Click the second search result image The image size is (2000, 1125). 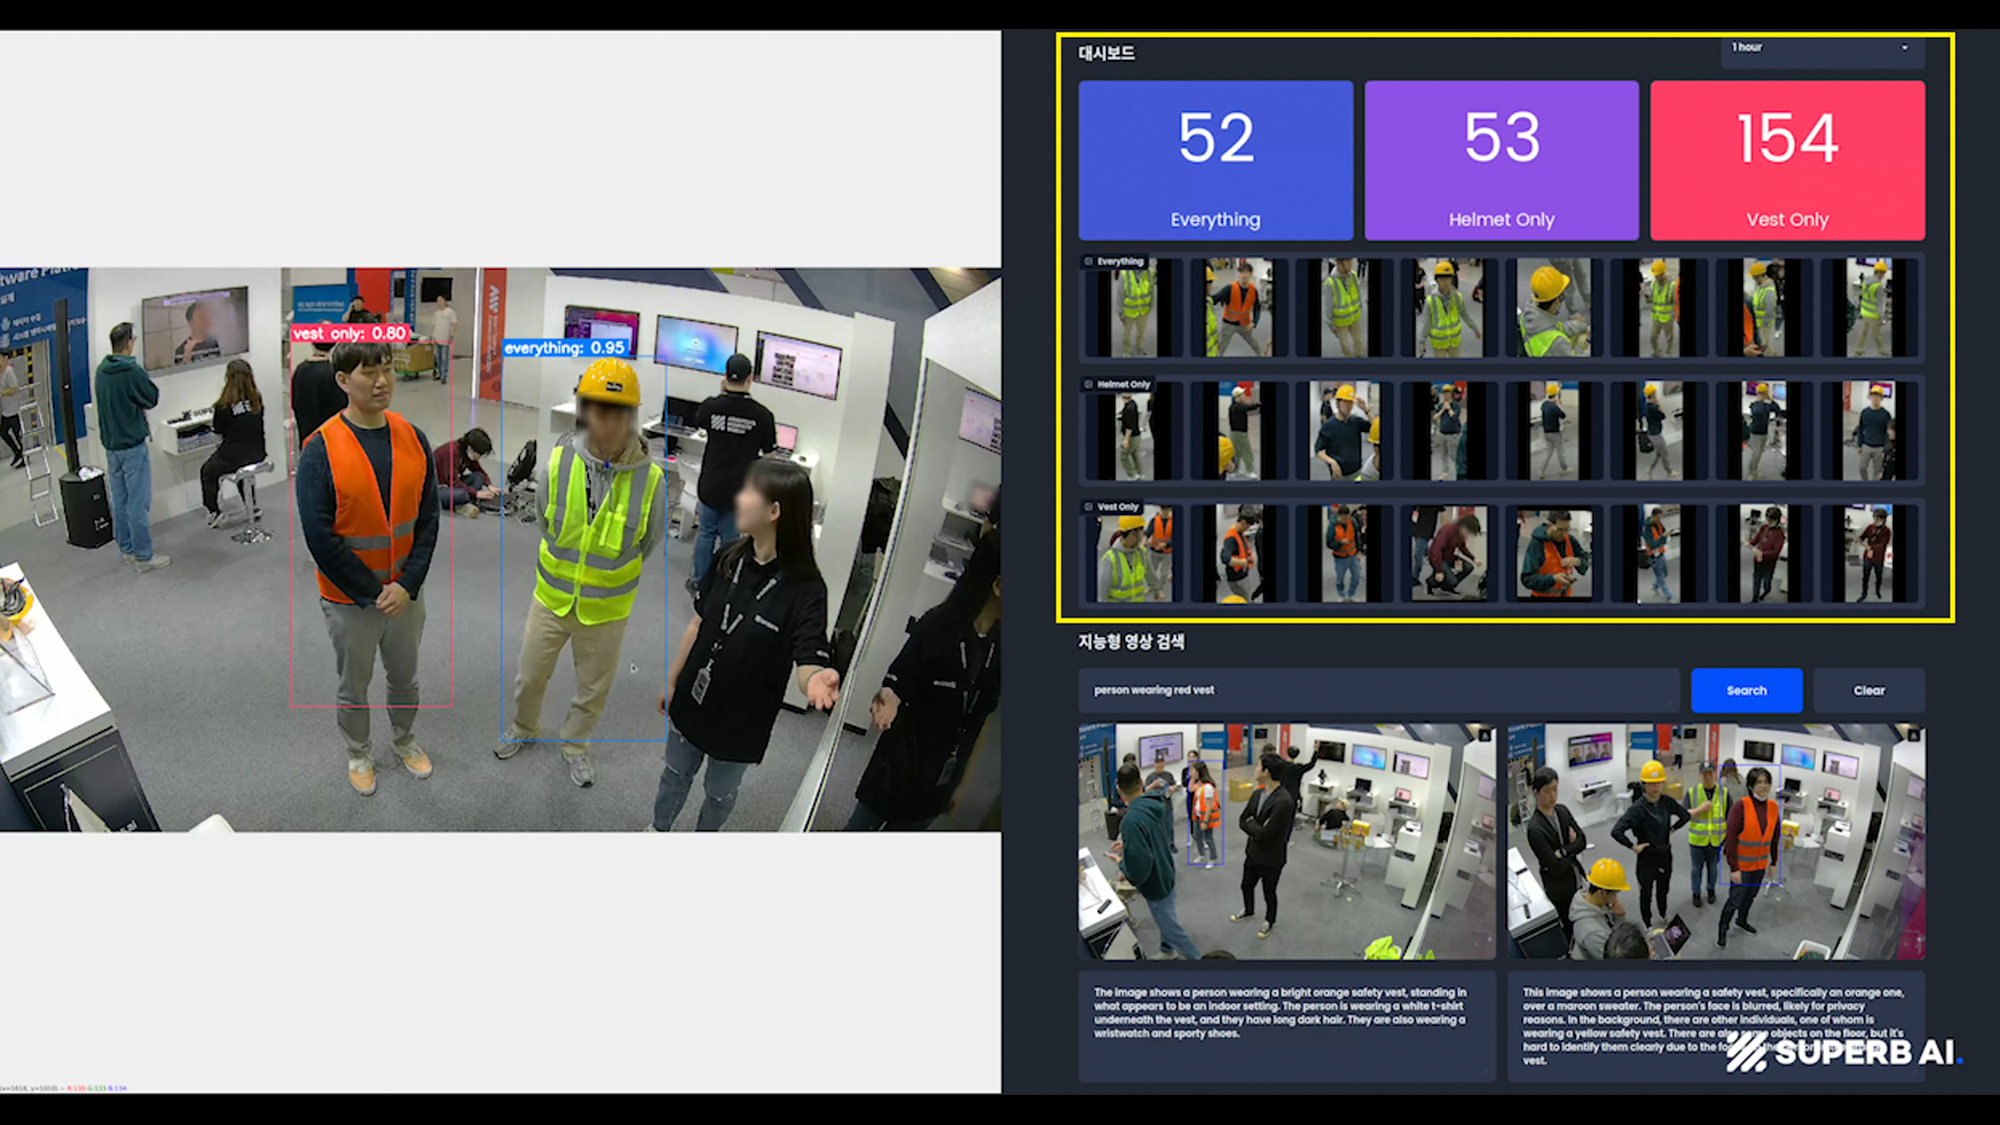1716,842
